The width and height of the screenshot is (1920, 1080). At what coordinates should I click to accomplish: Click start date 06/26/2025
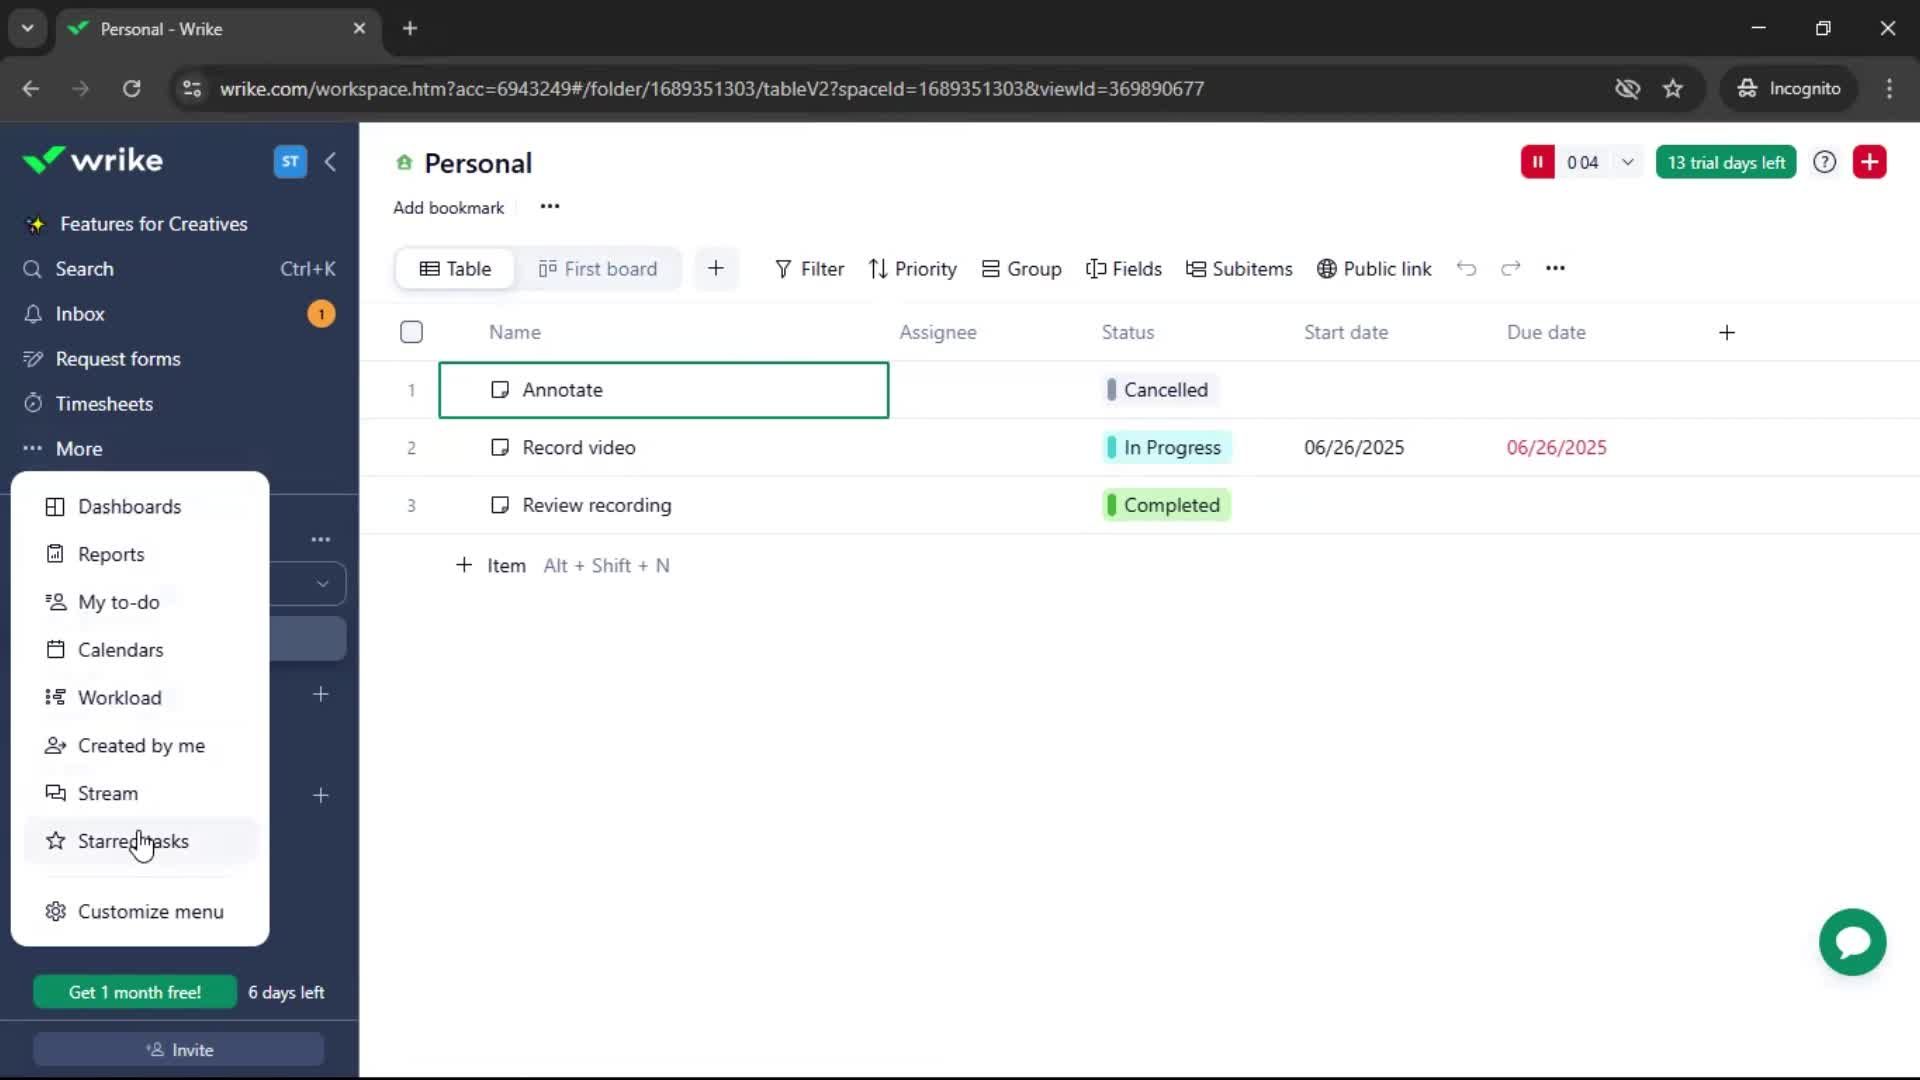click(x=1354, y=448)
